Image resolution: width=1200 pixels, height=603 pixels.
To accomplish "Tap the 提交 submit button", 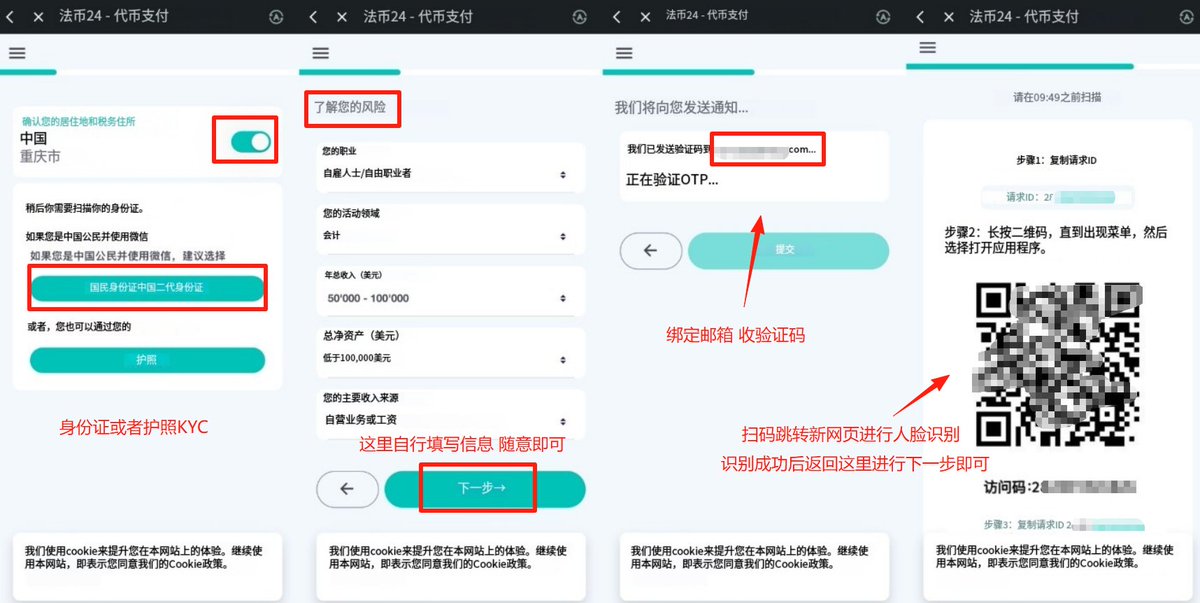I will tap(788, 250).
